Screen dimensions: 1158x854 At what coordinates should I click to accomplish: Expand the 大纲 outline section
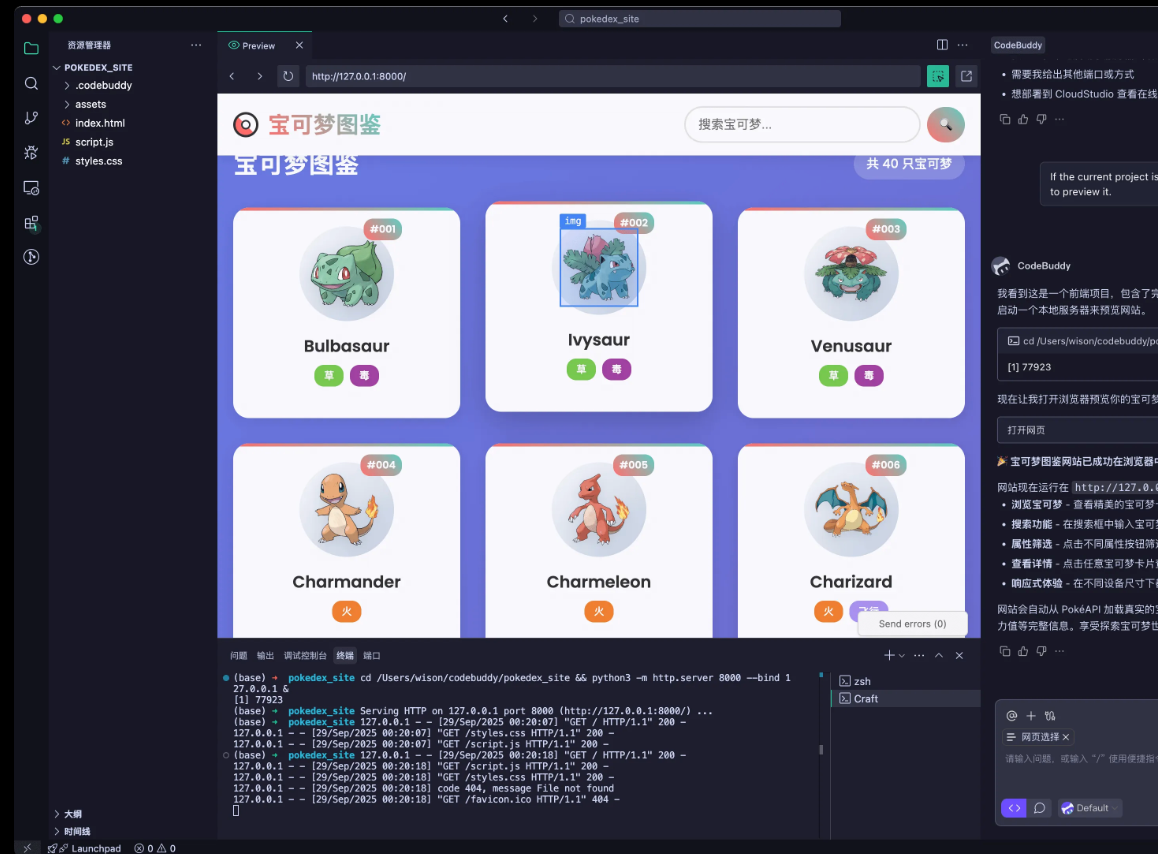[73, 814]
